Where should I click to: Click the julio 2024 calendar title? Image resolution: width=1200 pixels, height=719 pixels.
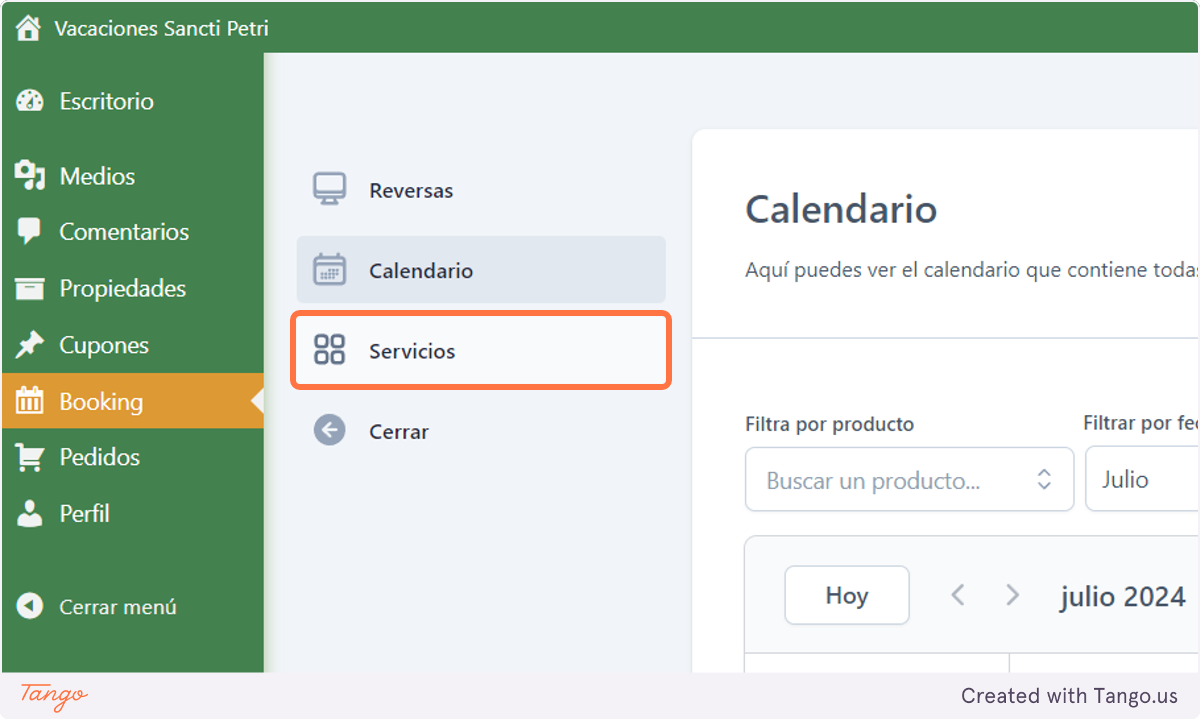point(1123,597)
